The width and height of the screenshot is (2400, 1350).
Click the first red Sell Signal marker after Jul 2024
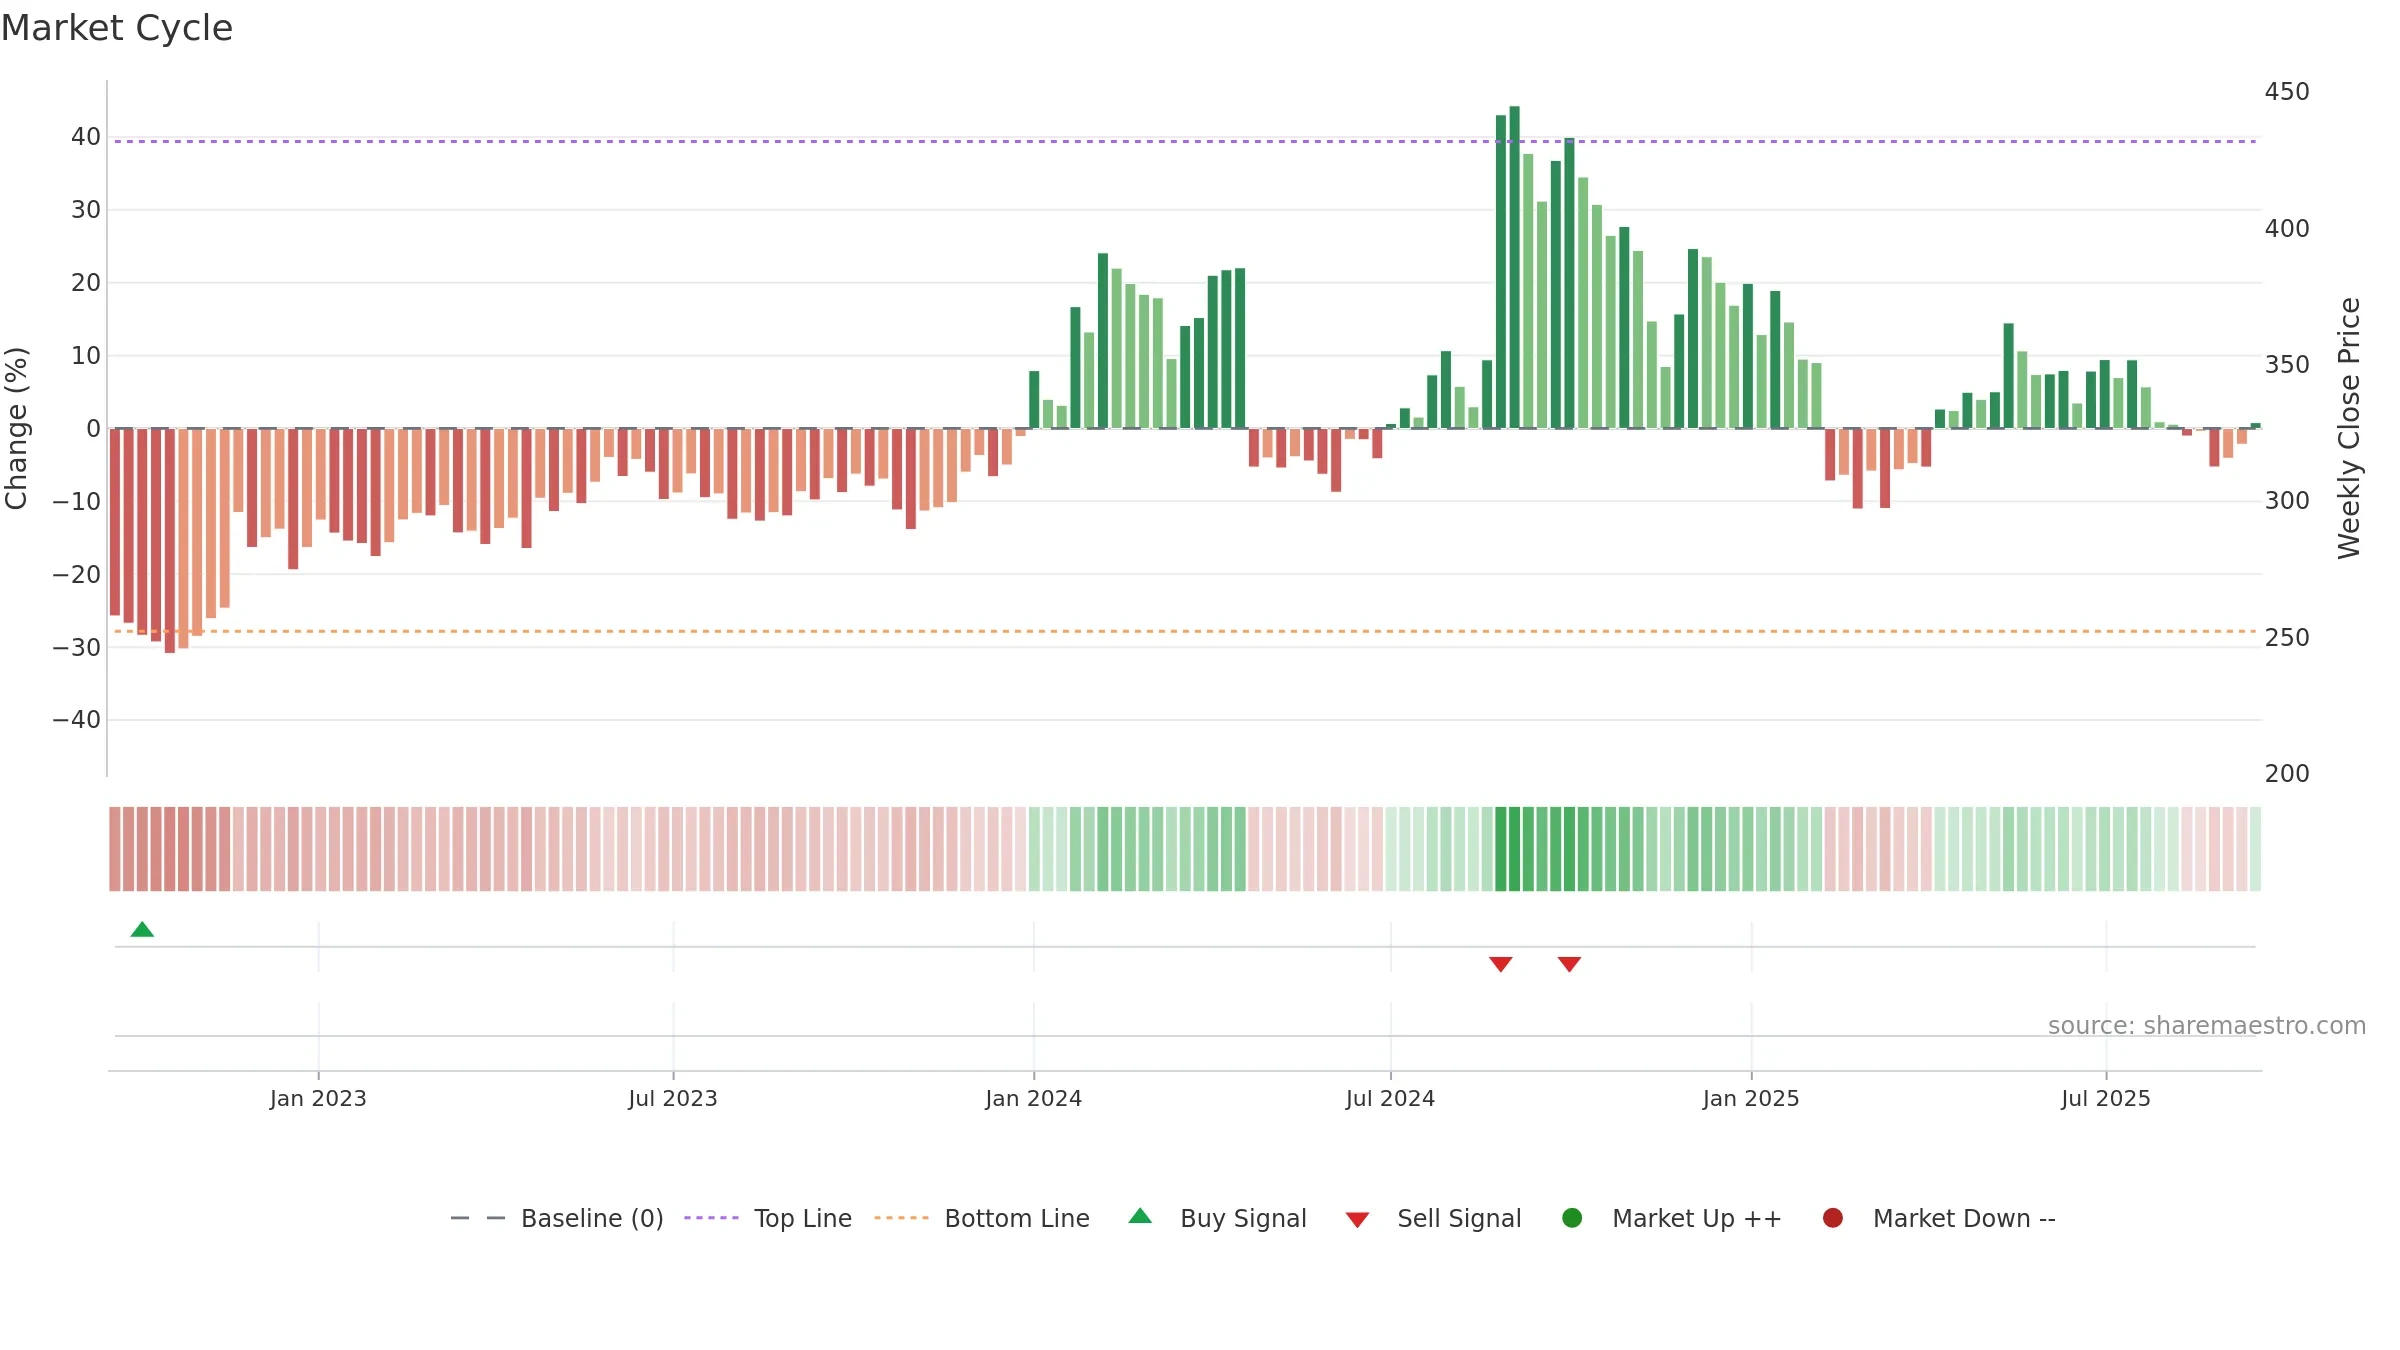pos(1500,964)
